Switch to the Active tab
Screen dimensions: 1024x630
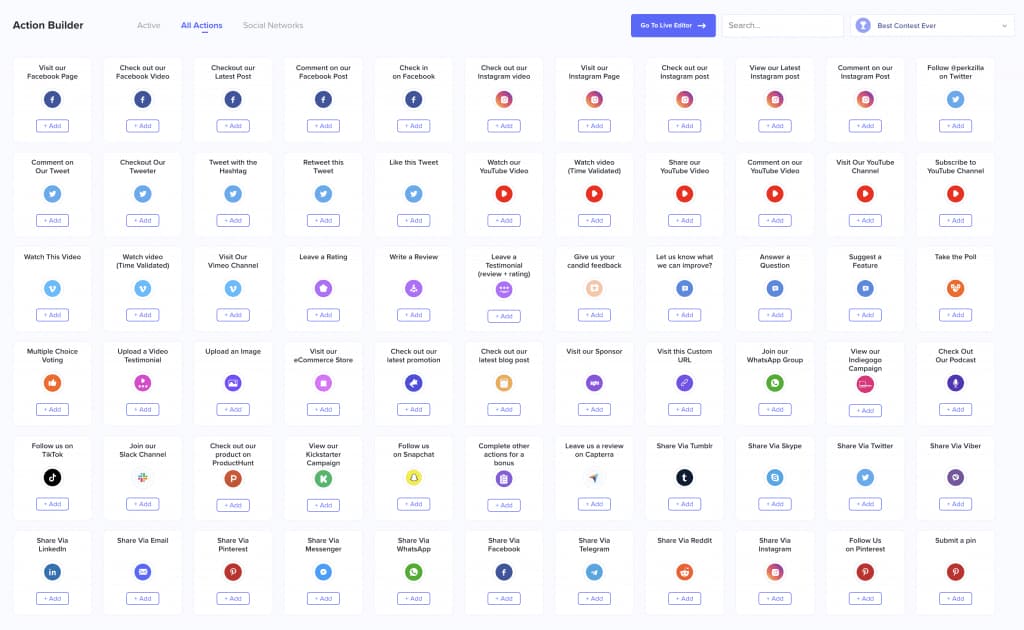coord(148,25)
